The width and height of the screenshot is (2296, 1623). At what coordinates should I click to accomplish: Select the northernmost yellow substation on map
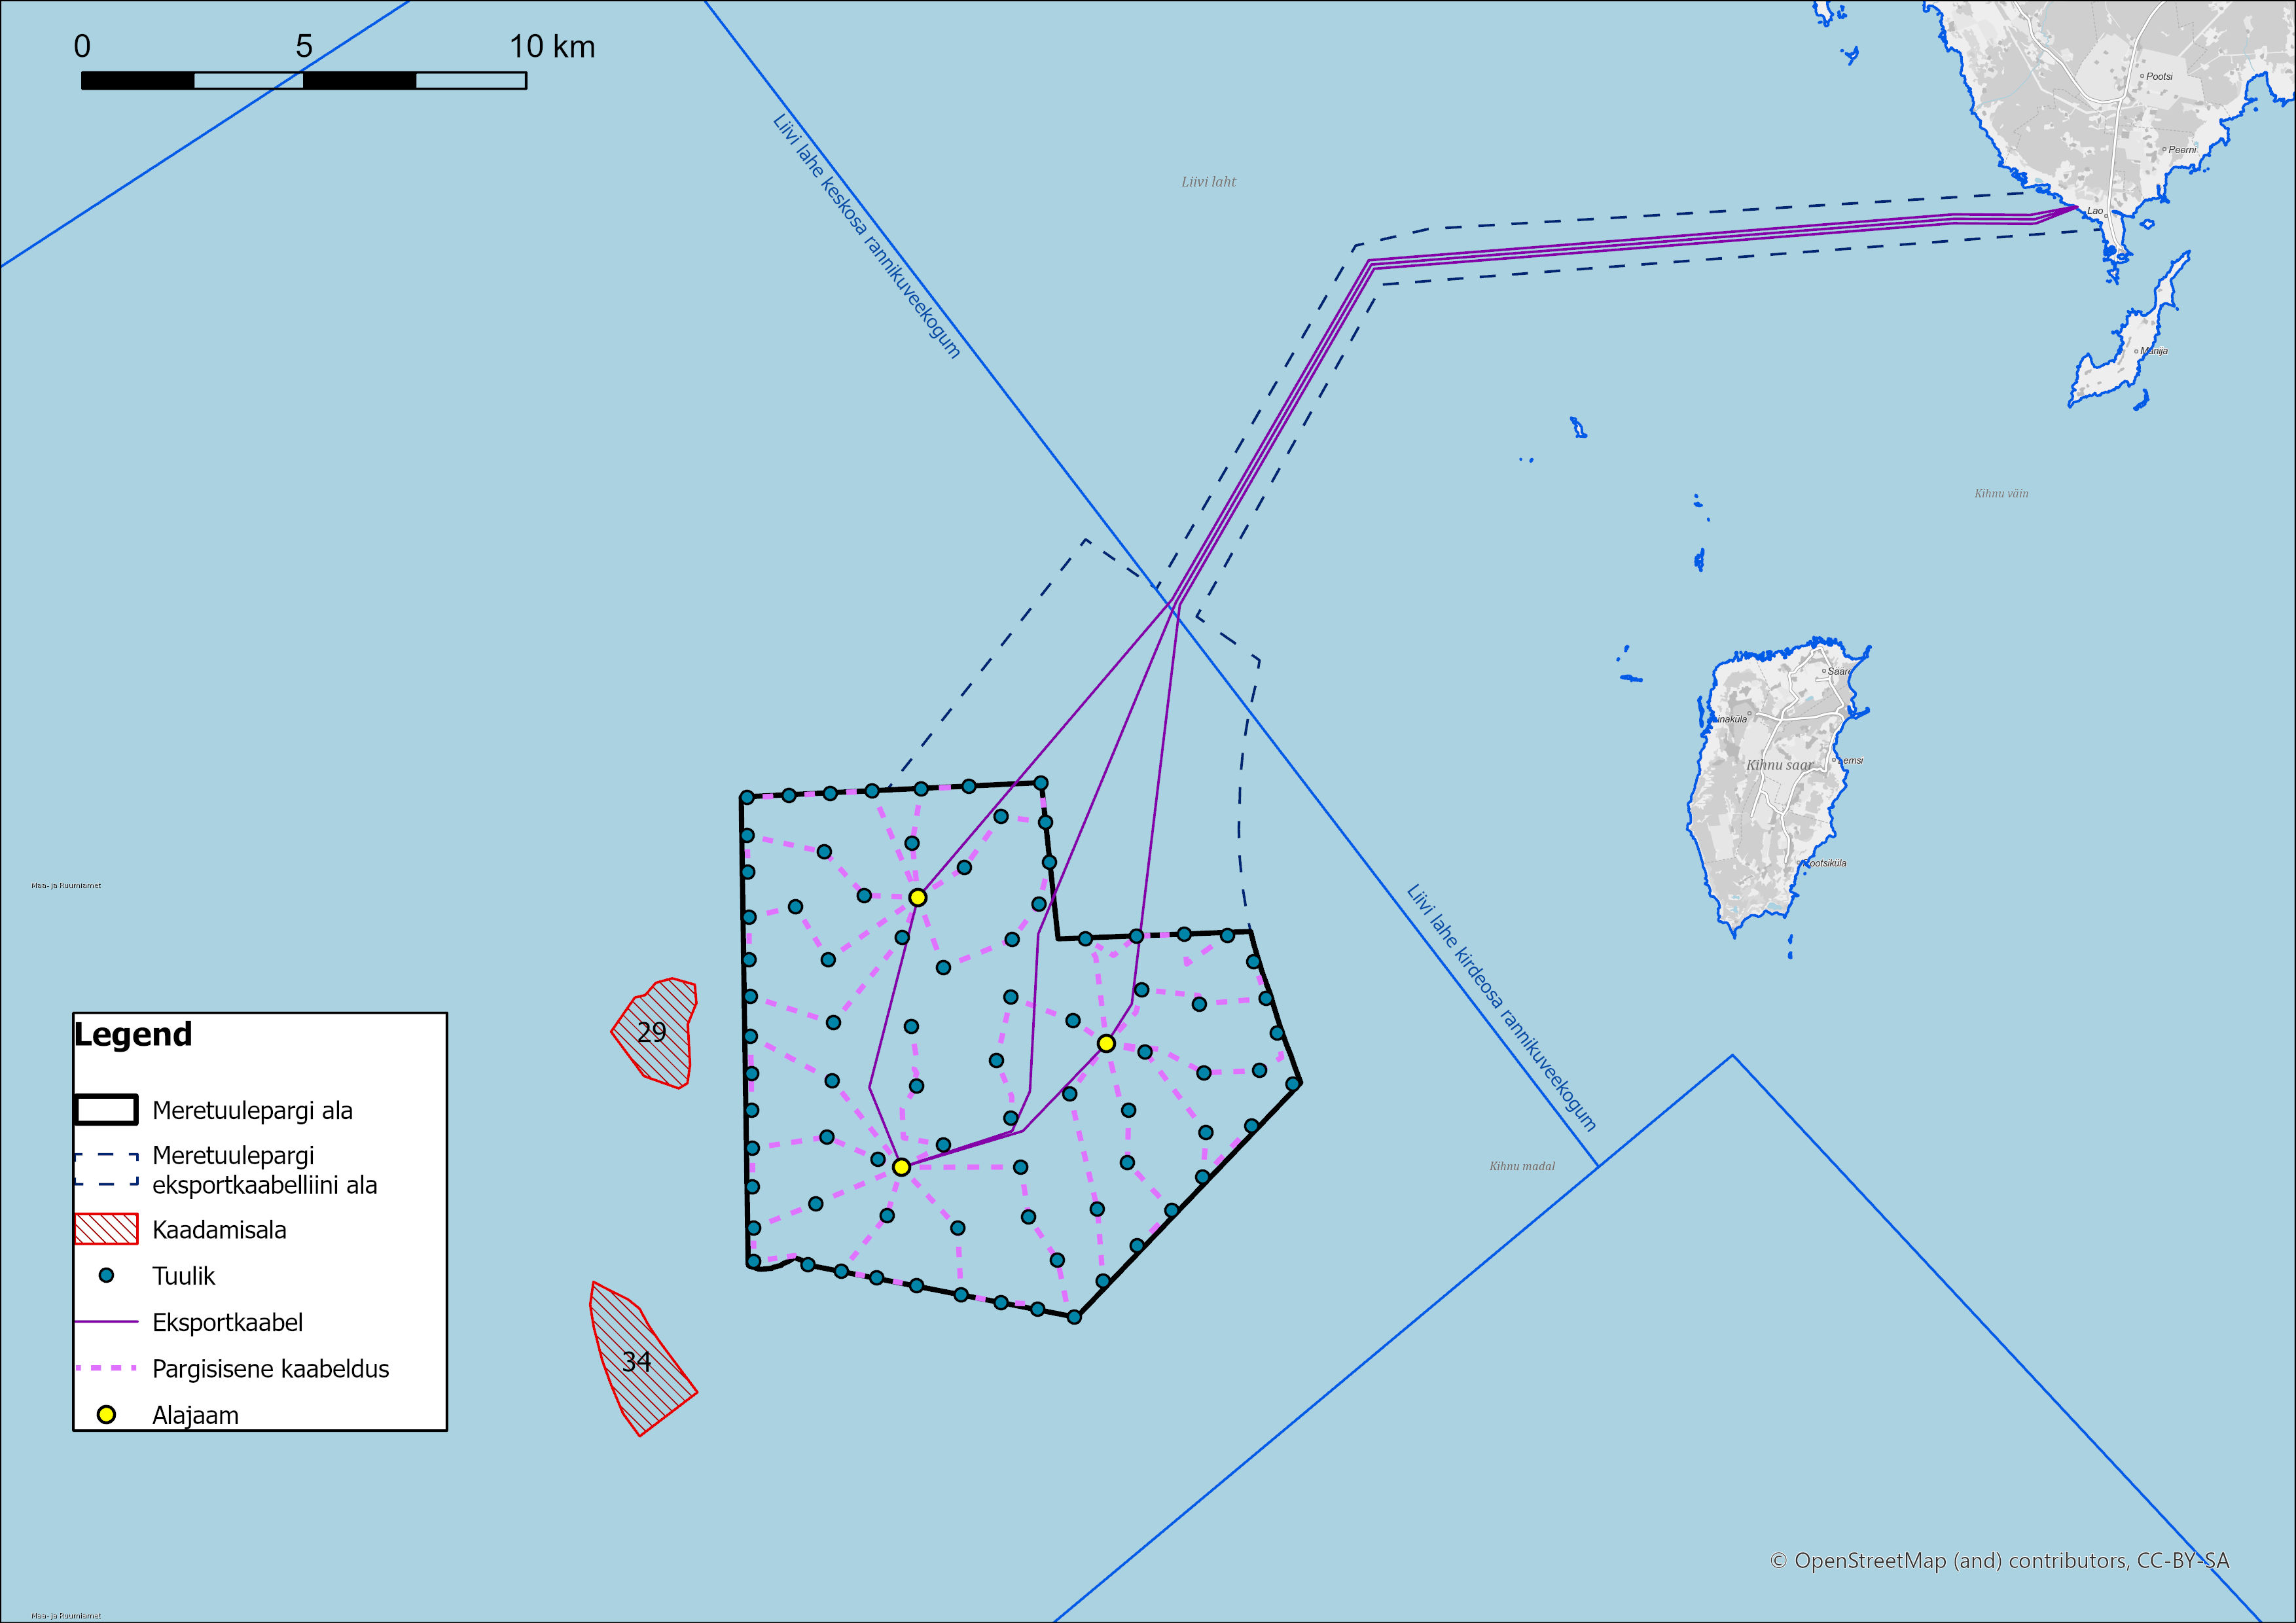917,897
